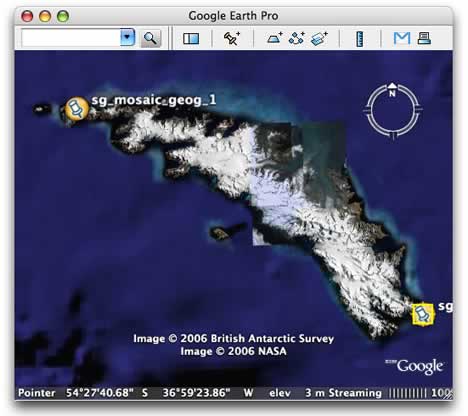
Task: Toggle the sidebar panel icon
Action: tap(191, 39)
